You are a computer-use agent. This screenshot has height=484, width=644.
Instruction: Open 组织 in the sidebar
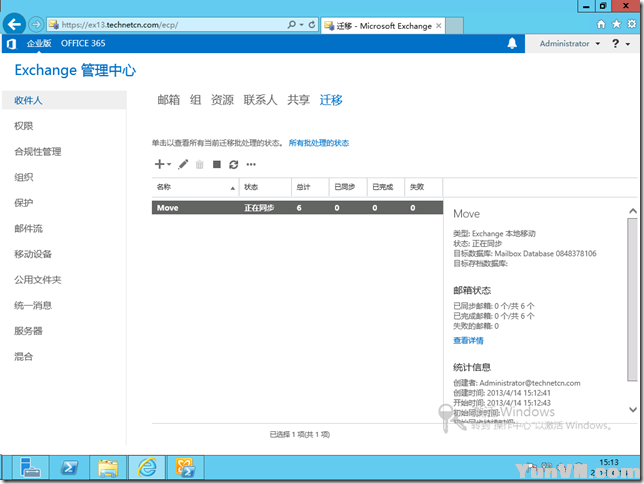point(23,177)
